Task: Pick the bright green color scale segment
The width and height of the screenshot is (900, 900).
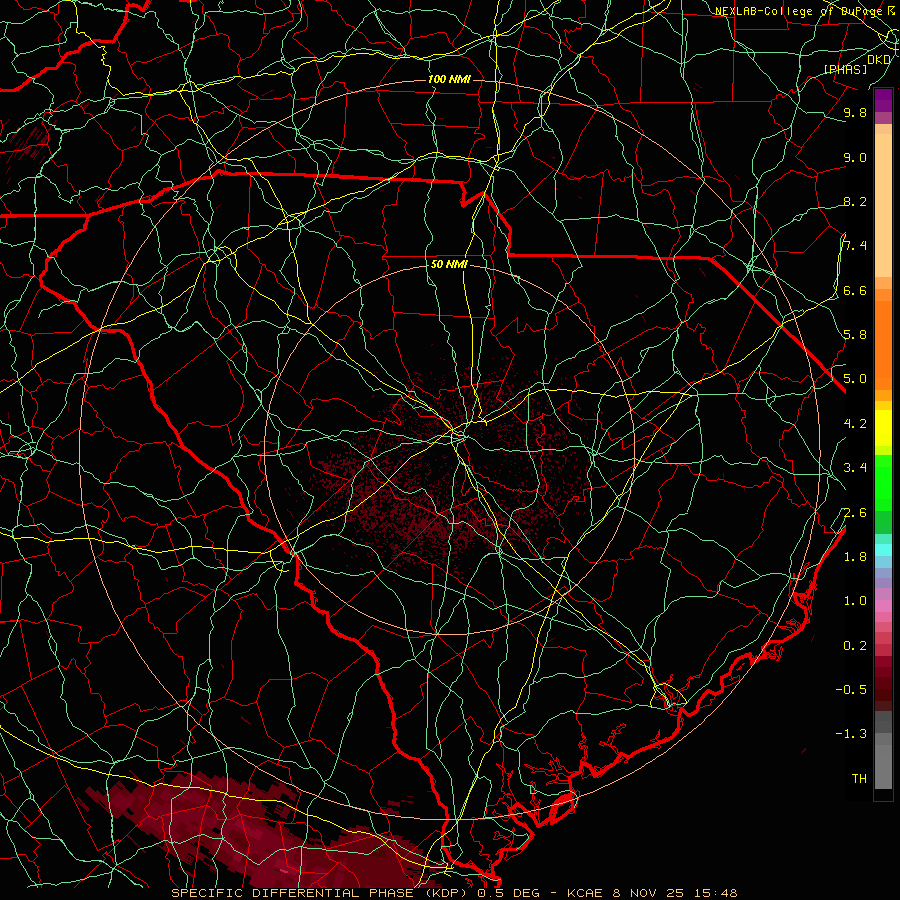Action: coord(883,482)
